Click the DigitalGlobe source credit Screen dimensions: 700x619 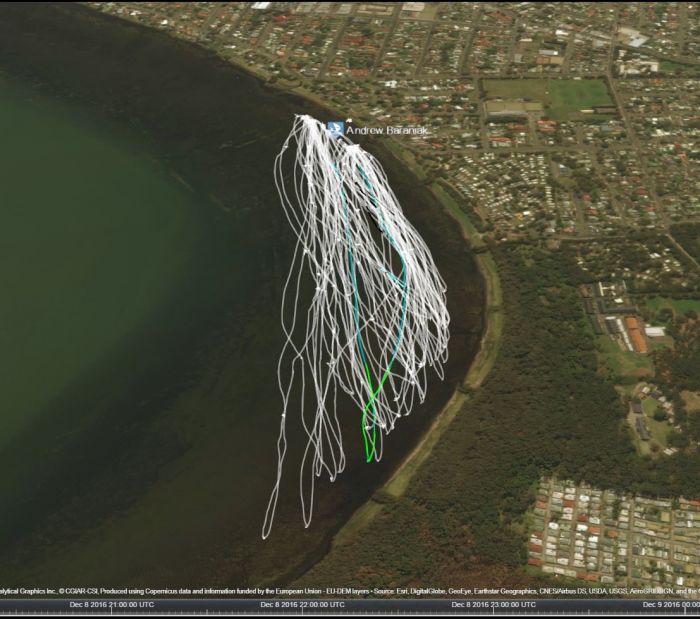point(424,592)
